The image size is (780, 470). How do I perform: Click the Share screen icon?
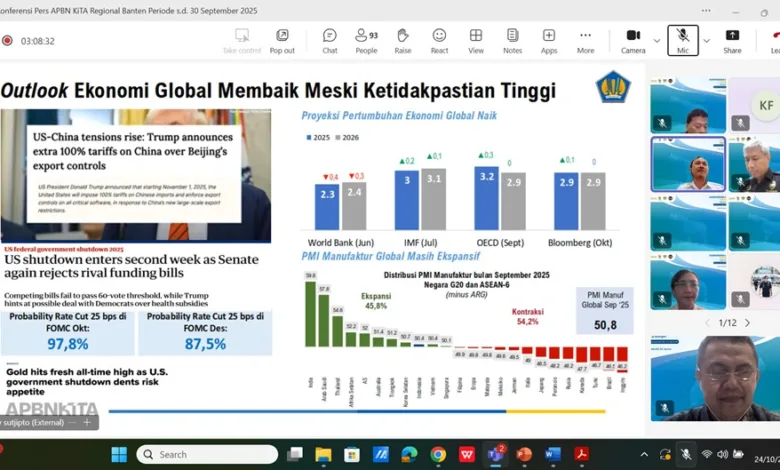coord(732,40)
